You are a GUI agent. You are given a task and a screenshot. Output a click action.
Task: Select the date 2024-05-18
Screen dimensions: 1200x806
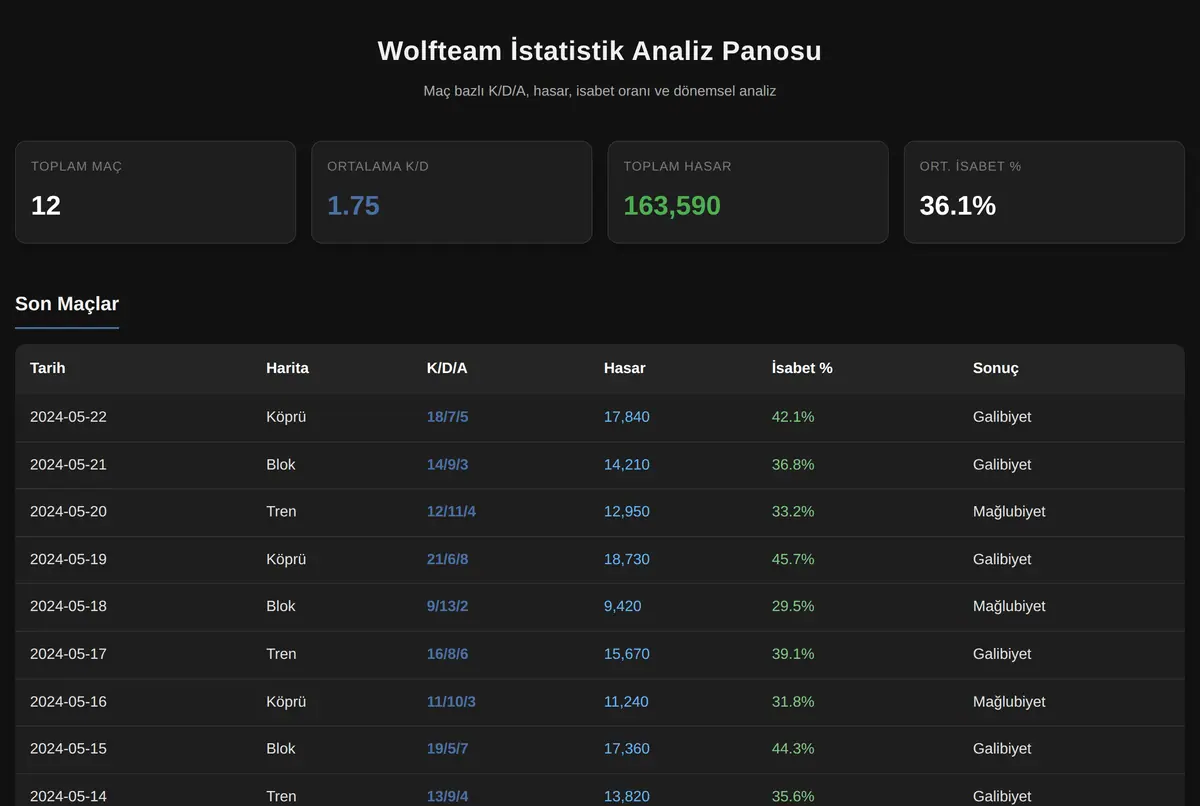[x=68, y=607]
